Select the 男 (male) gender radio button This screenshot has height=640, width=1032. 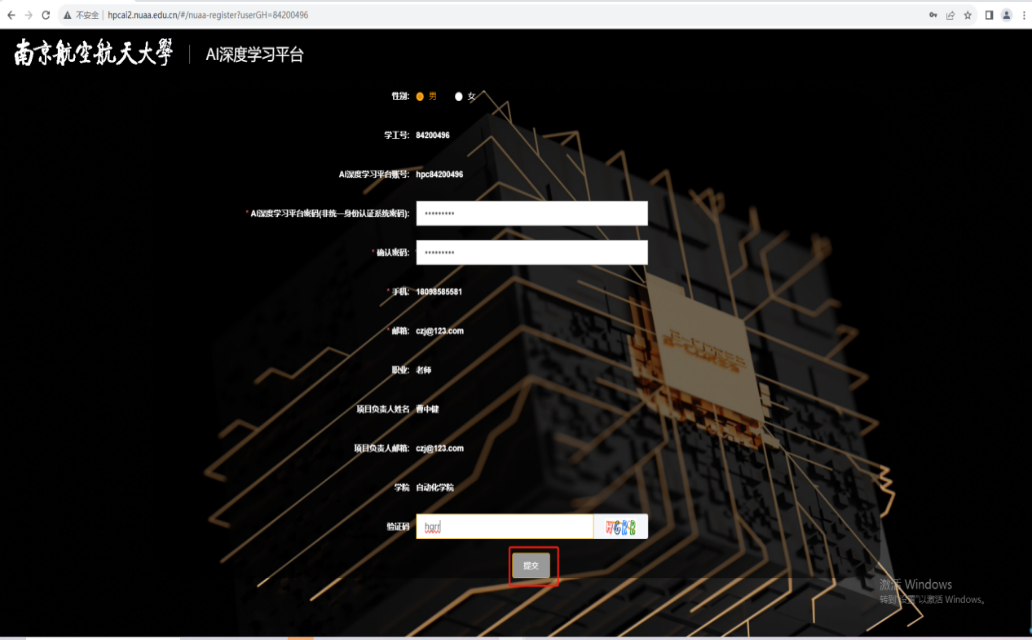pyautogui.click(x=421, y=96)
